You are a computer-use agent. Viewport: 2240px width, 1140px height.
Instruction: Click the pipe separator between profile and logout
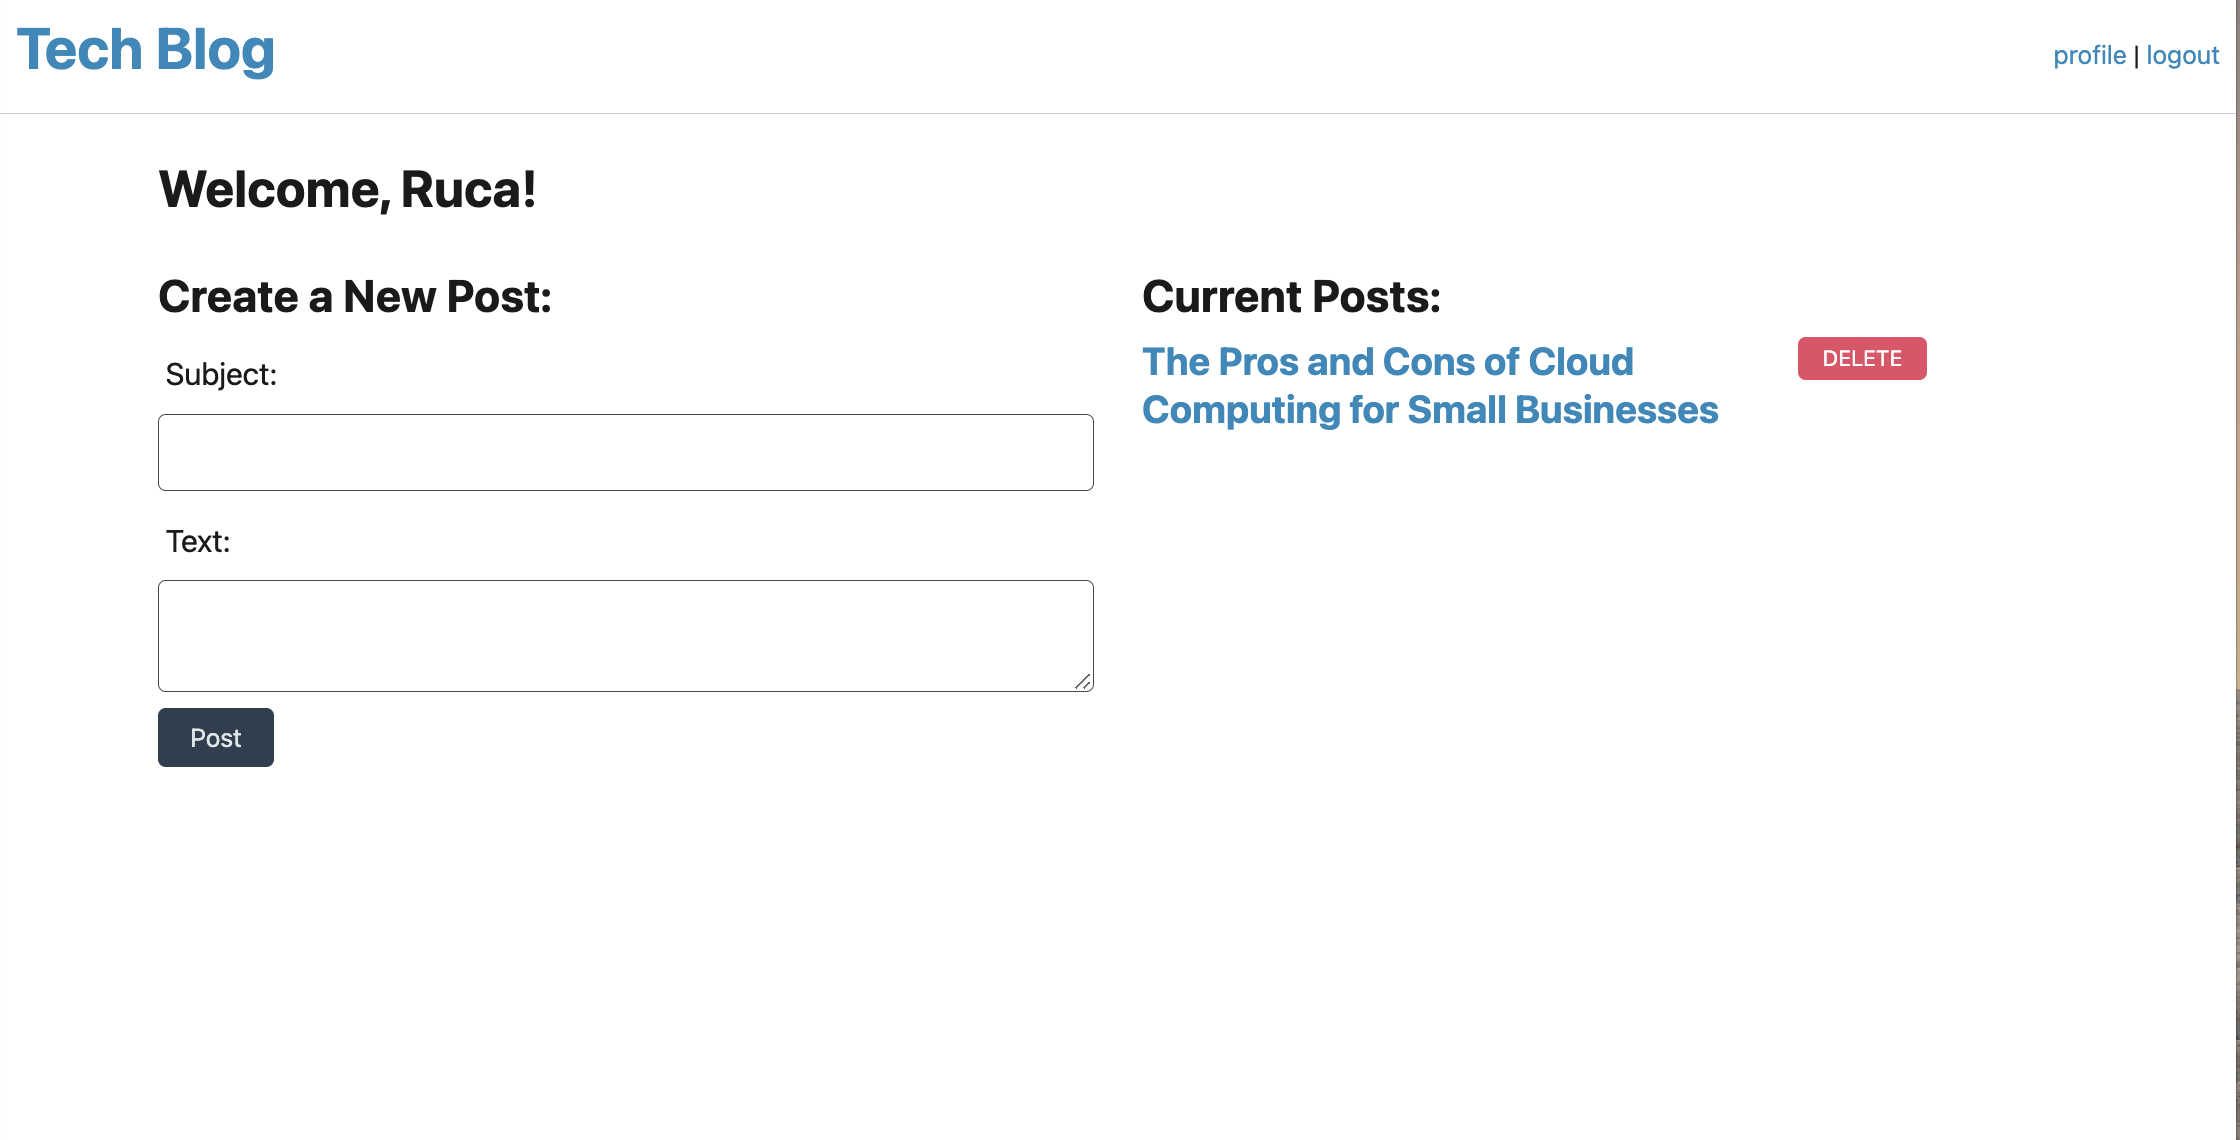click(2136, 55)
